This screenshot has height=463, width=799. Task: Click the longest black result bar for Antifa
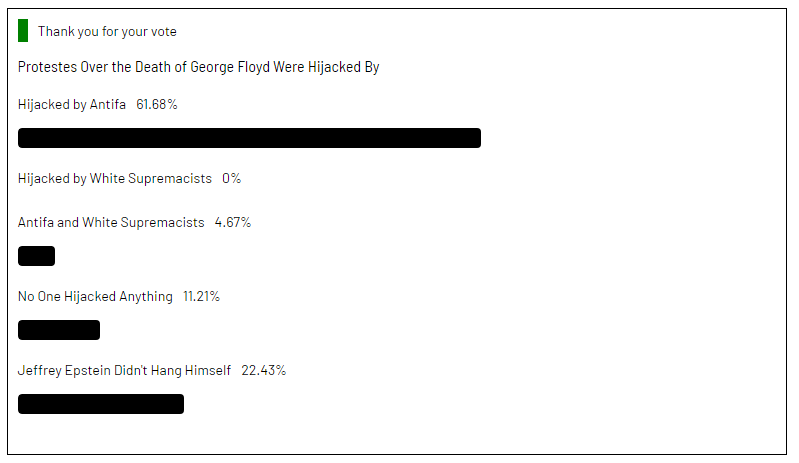[x=249, y=138]
